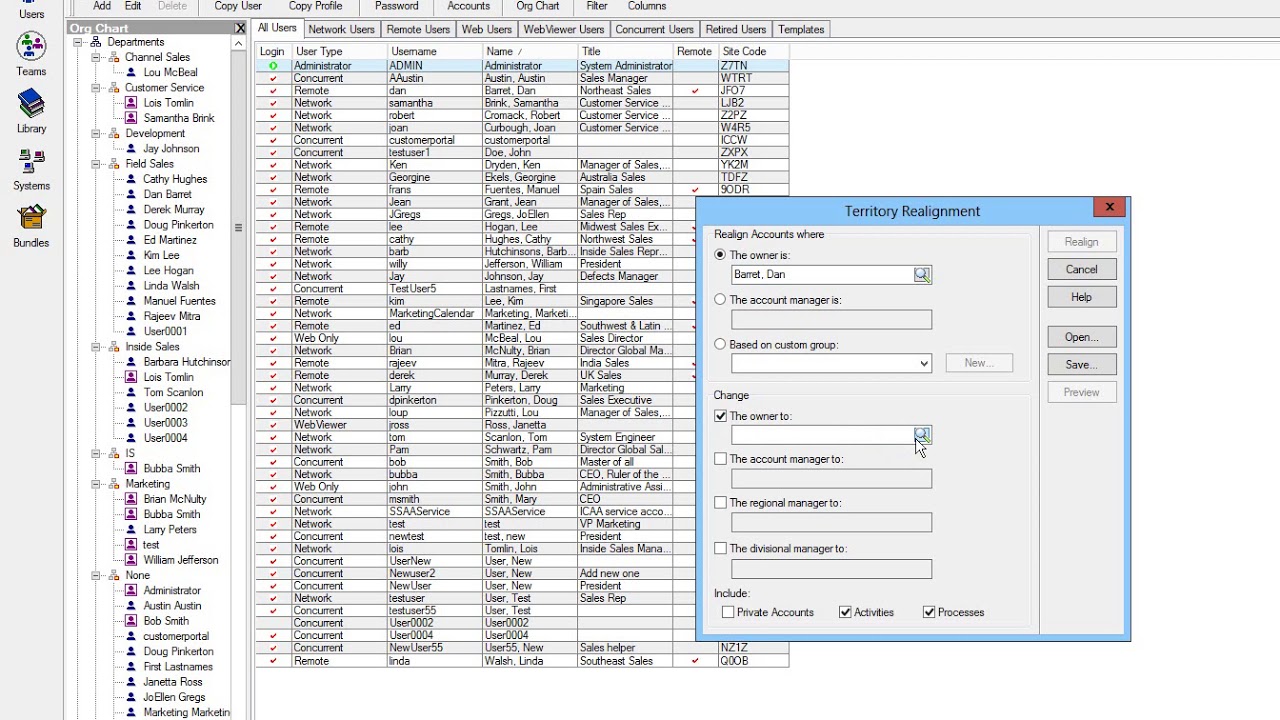Collapse the Inside Sales department node

tap(96, 347)
